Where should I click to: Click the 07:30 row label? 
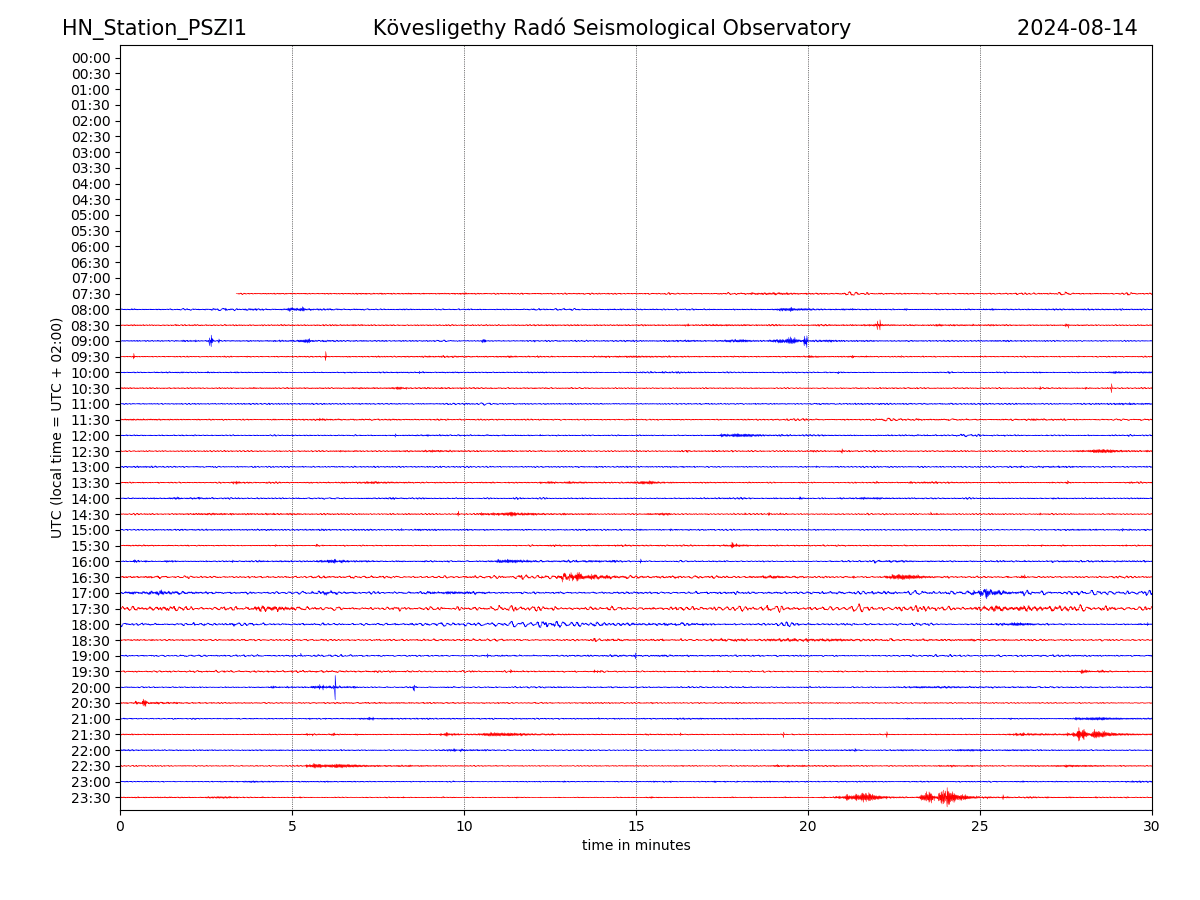(x=90, y=294)
